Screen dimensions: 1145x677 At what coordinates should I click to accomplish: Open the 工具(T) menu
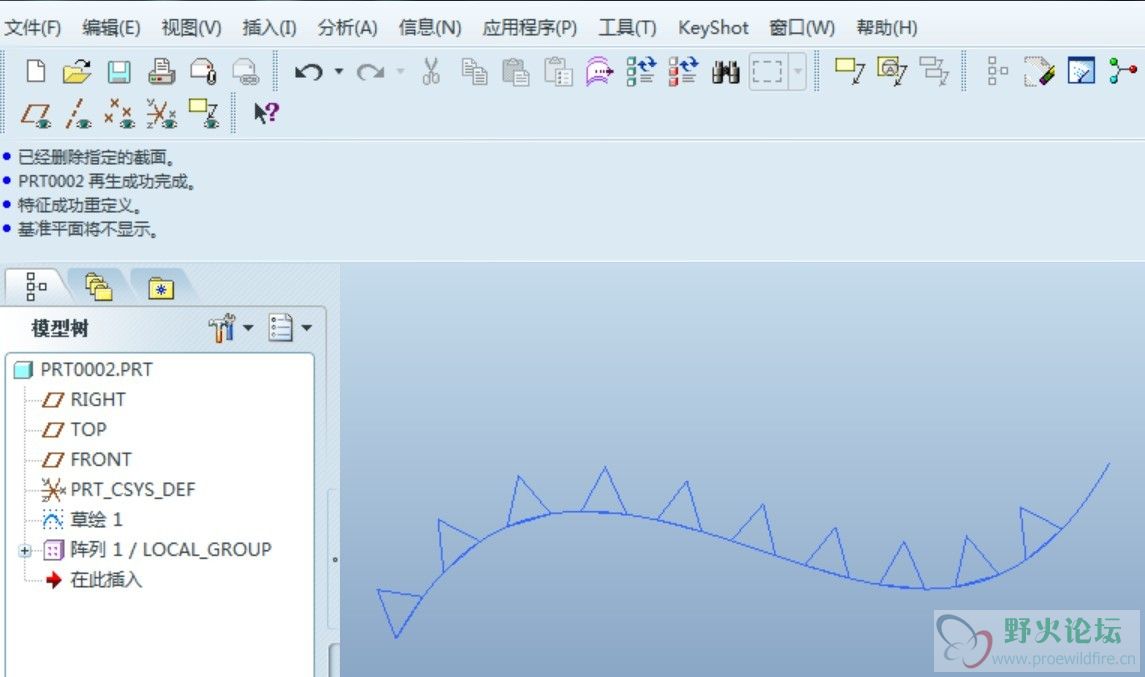(x=627, y=28)
